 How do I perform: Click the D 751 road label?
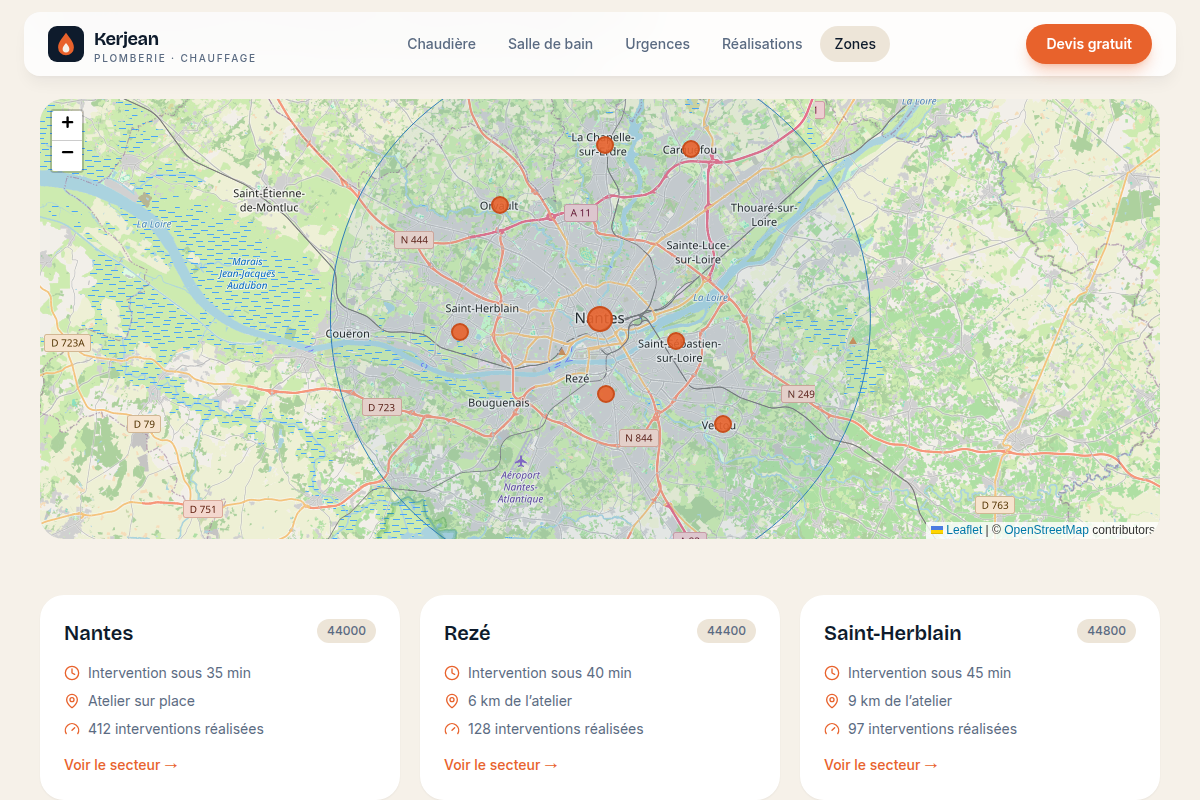203,509
